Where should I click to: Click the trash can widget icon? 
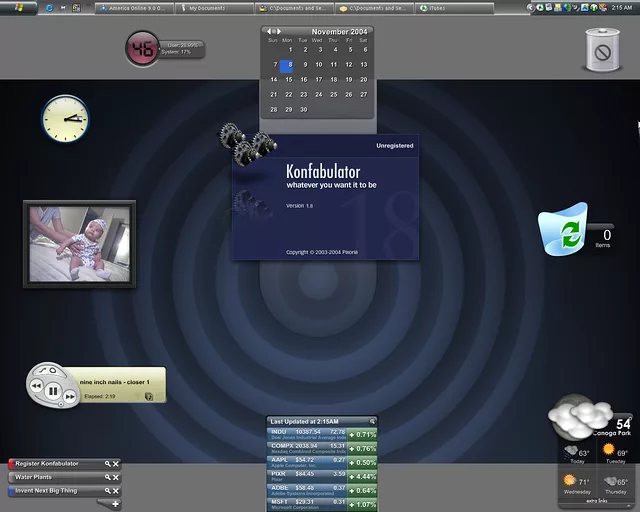[x=602, y=50]
